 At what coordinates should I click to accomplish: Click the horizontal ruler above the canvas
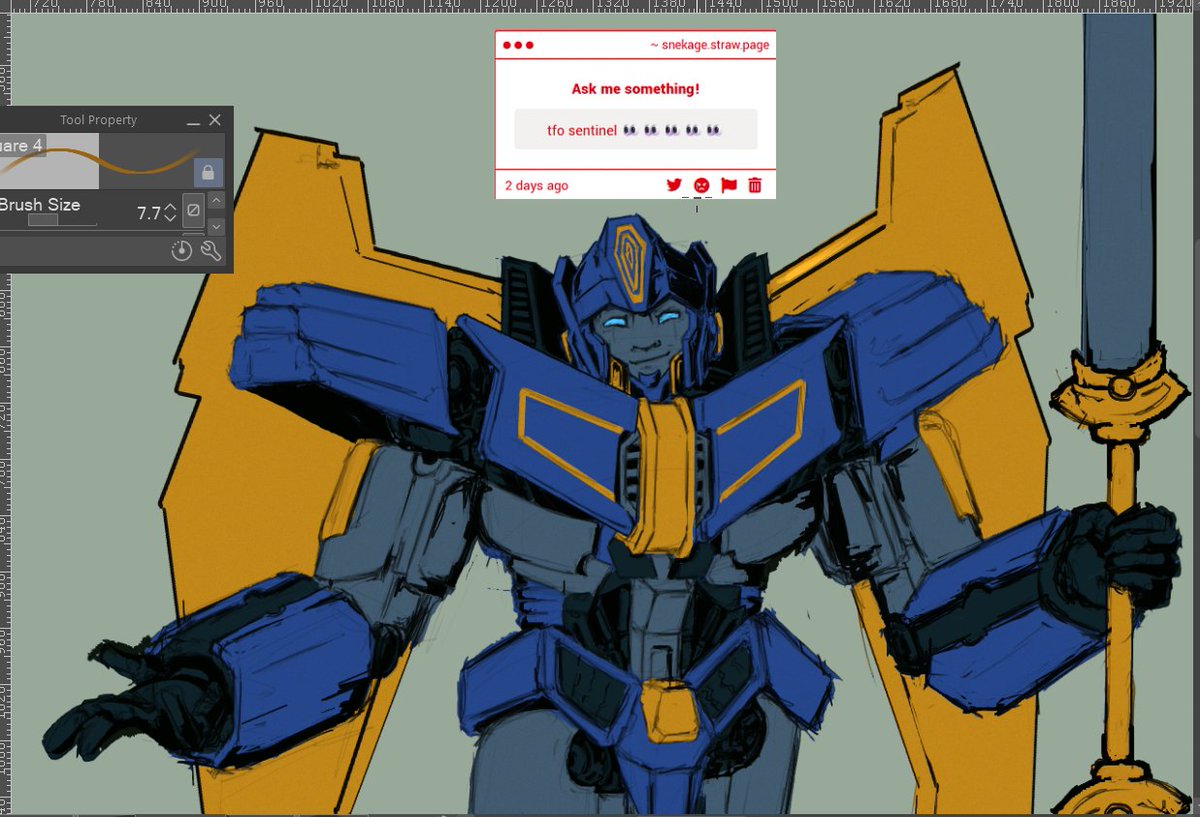pos(600,5)
